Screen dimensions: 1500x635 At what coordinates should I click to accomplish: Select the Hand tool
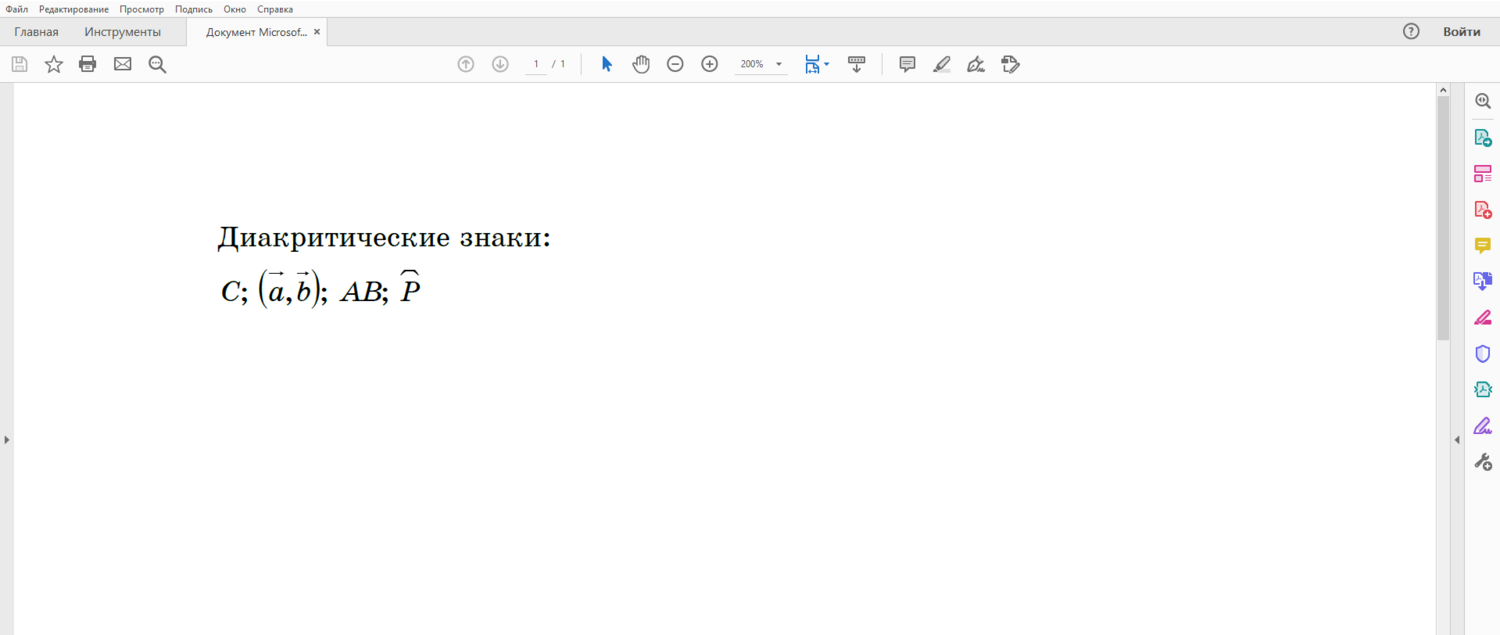click(641, 63)
